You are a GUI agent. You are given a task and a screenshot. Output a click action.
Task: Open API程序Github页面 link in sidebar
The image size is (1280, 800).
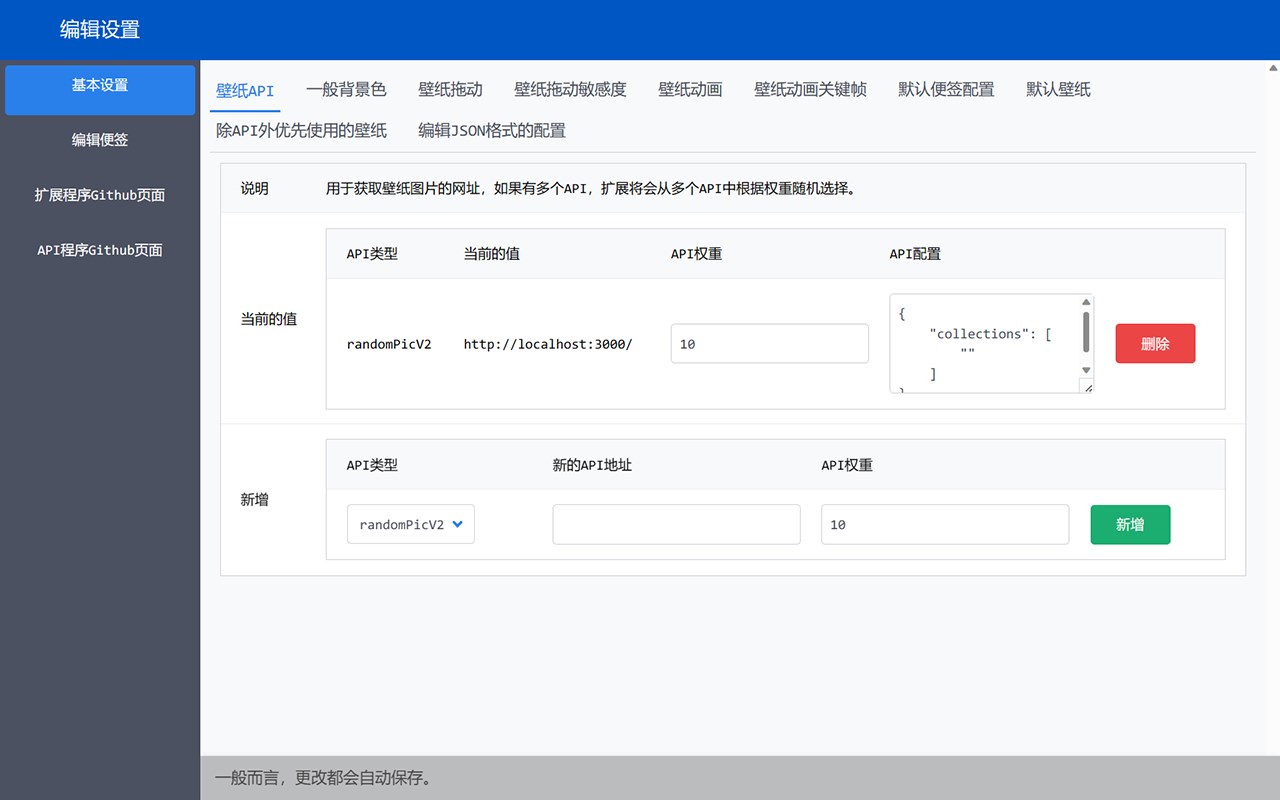(100, 251)
